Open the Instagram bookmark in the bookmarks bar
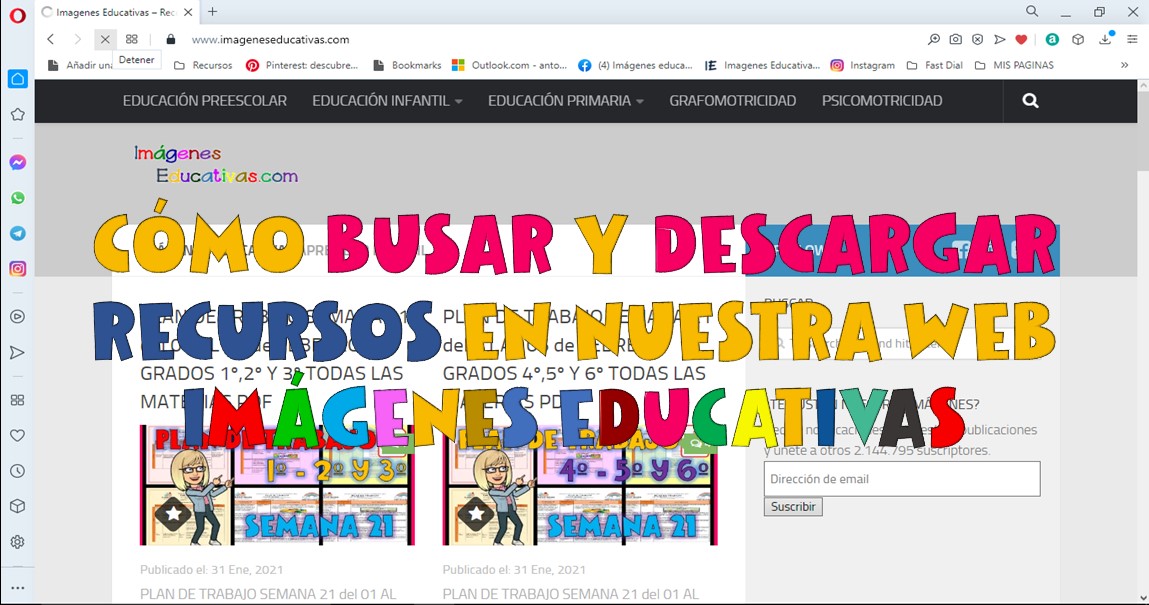This screenshot has width=1149, height=605. click(x=862, y=65)
